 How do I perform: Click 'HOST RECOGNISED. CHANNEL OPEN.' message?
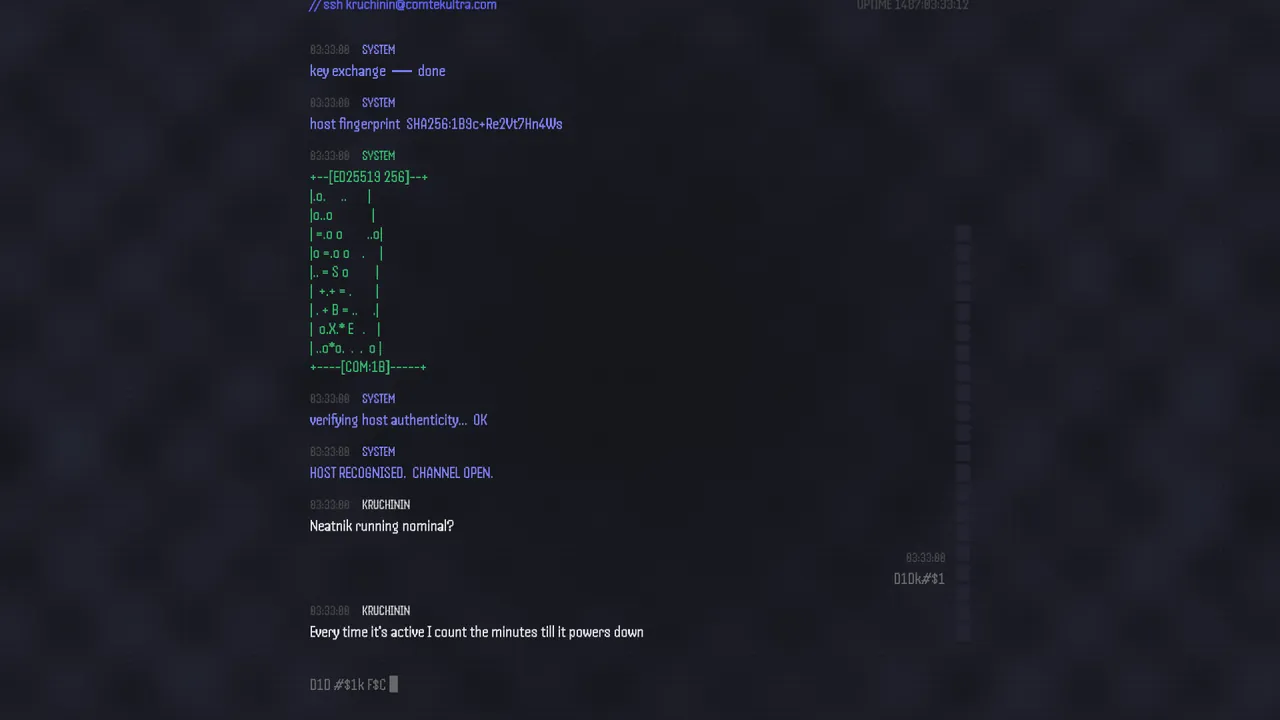click(401, 473)
